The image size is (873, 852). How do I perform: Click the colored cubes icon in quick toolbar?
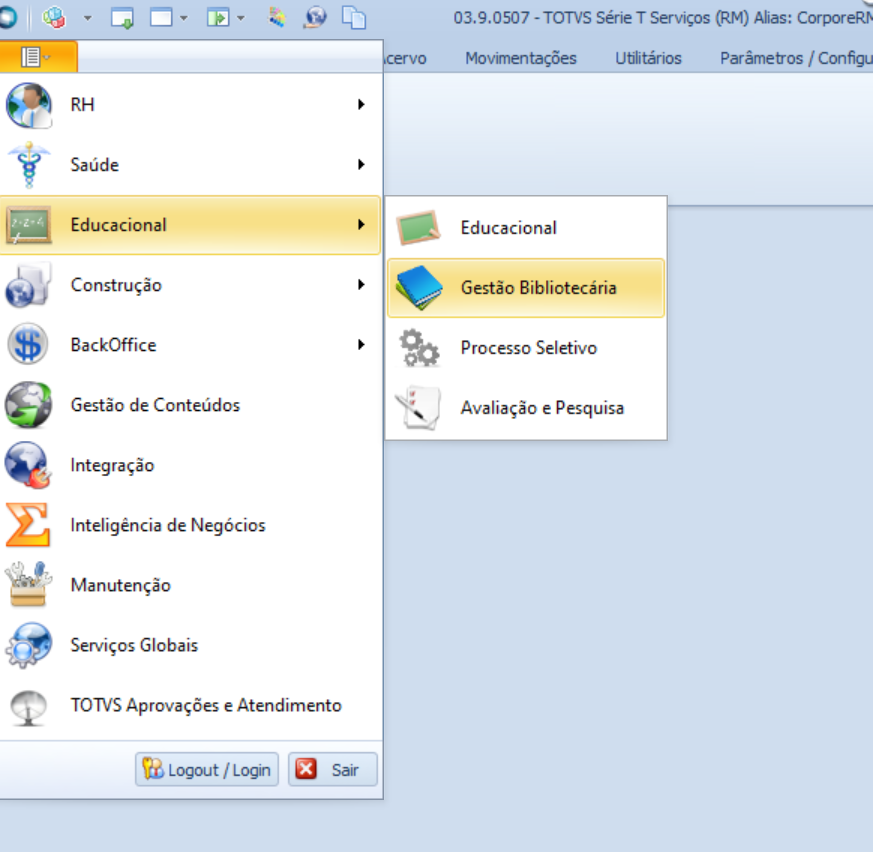tap(54, 18)
